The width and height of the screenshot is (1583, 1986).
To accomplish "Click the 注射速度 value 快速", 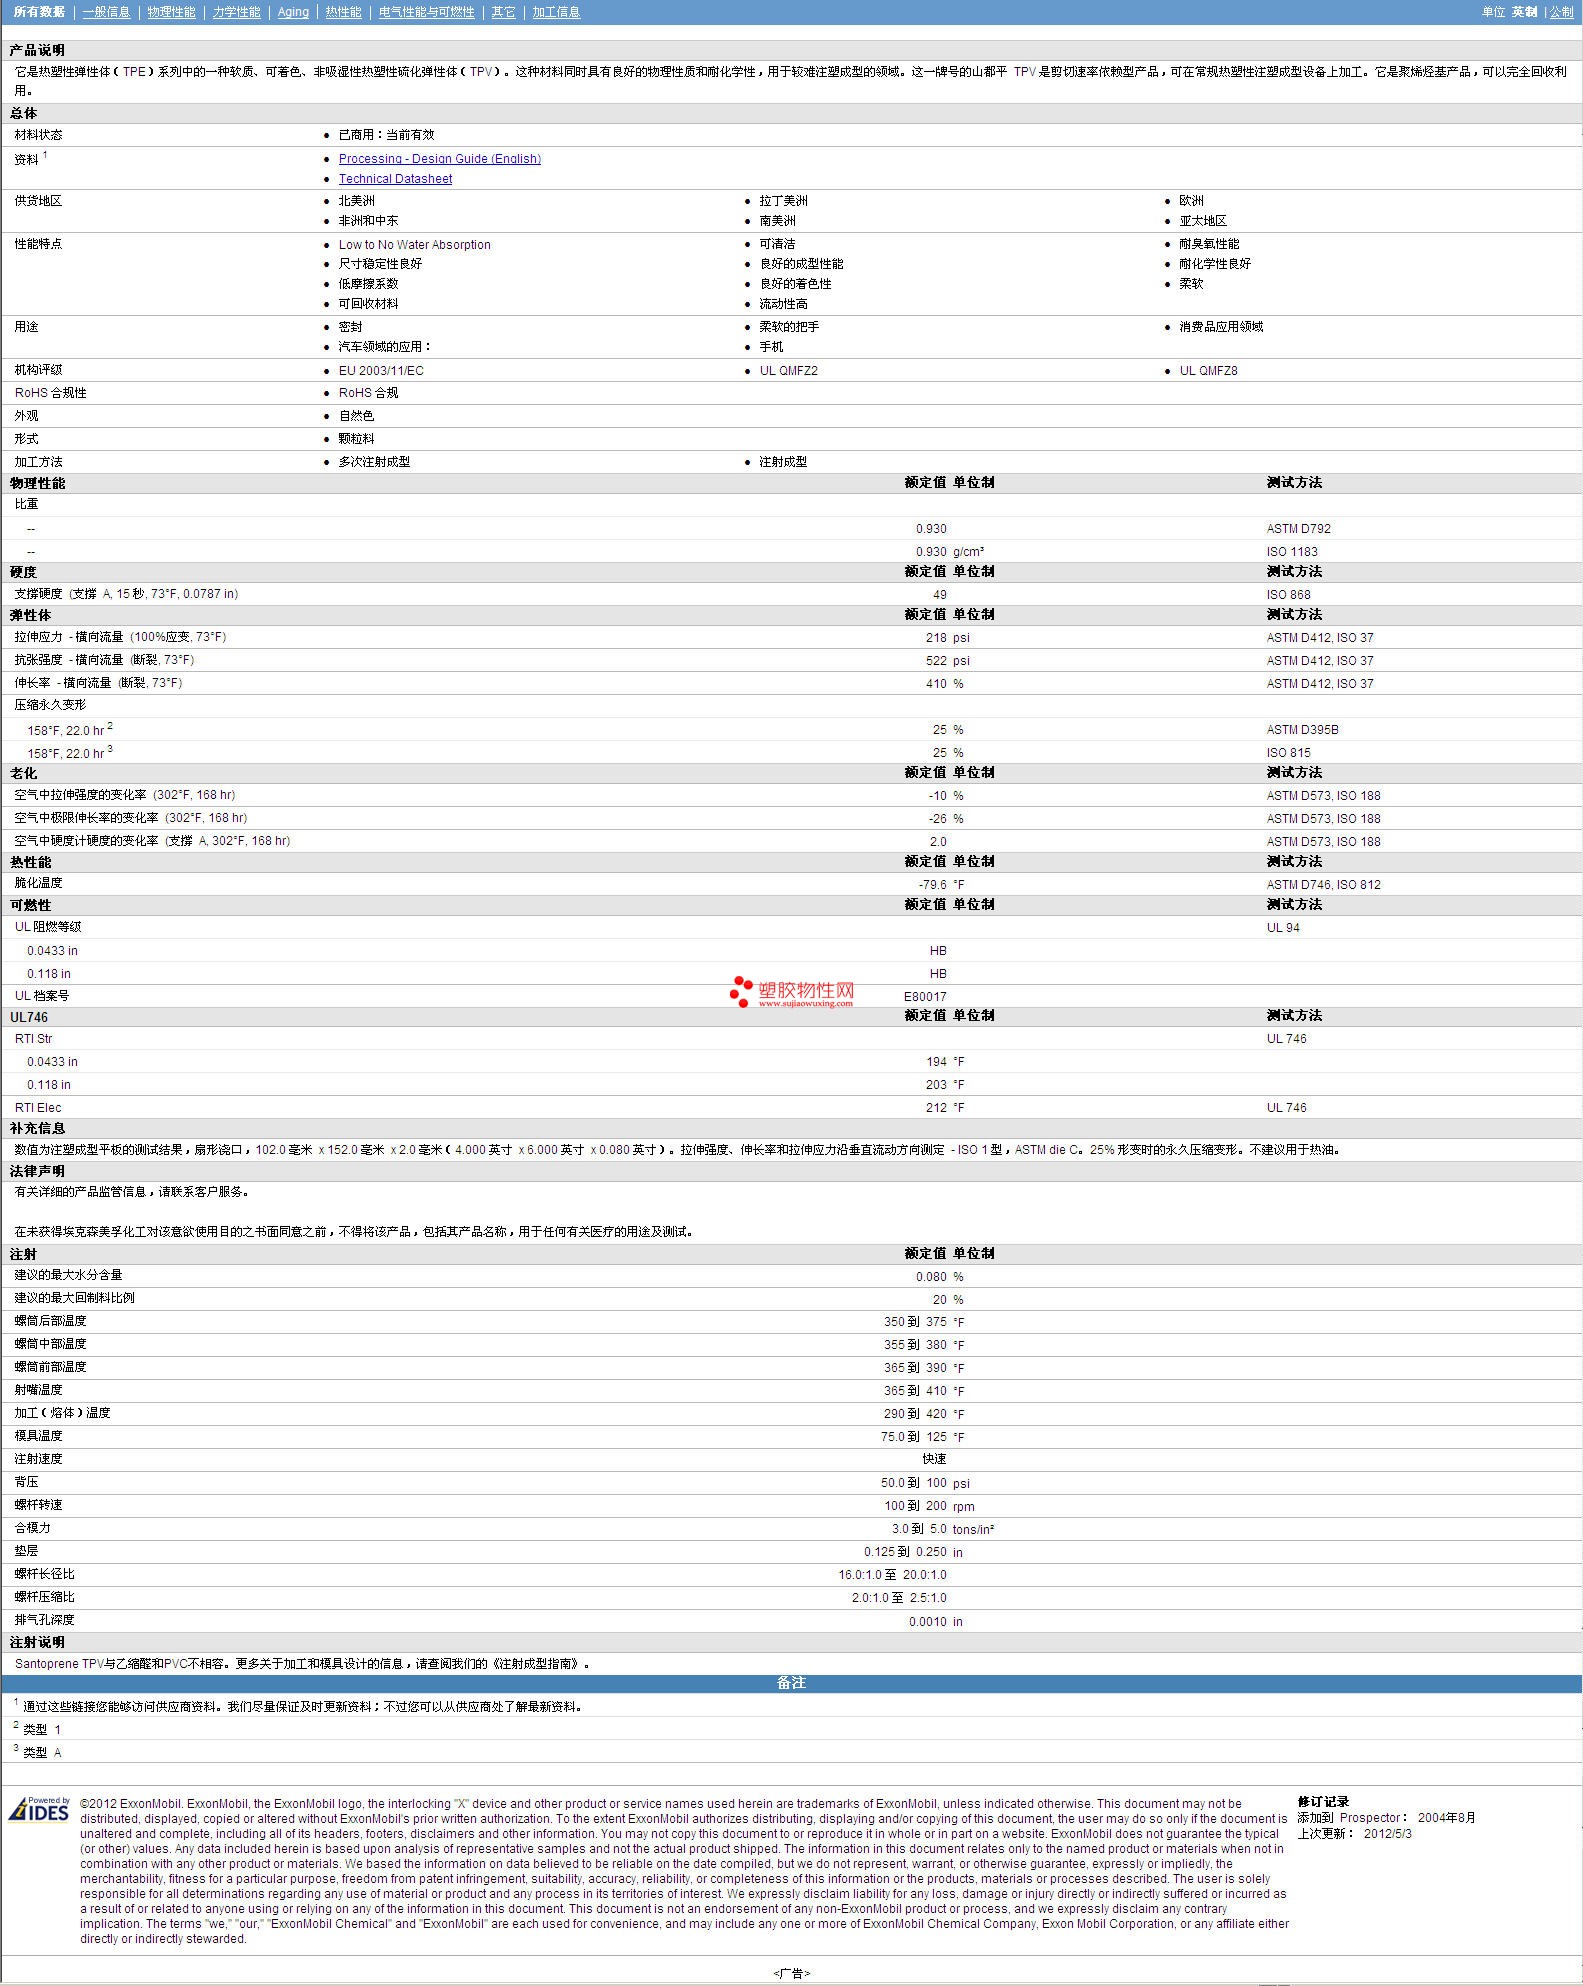I will coord(934,1459).
